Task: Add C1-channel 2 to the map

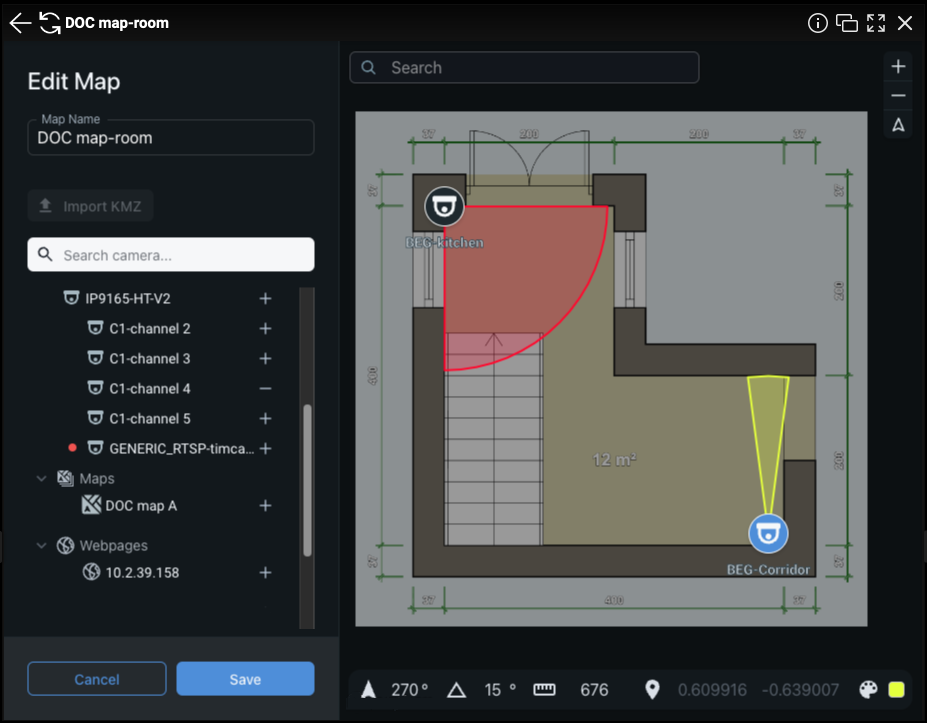Action: pyautogui.click(x=265, y=329)
